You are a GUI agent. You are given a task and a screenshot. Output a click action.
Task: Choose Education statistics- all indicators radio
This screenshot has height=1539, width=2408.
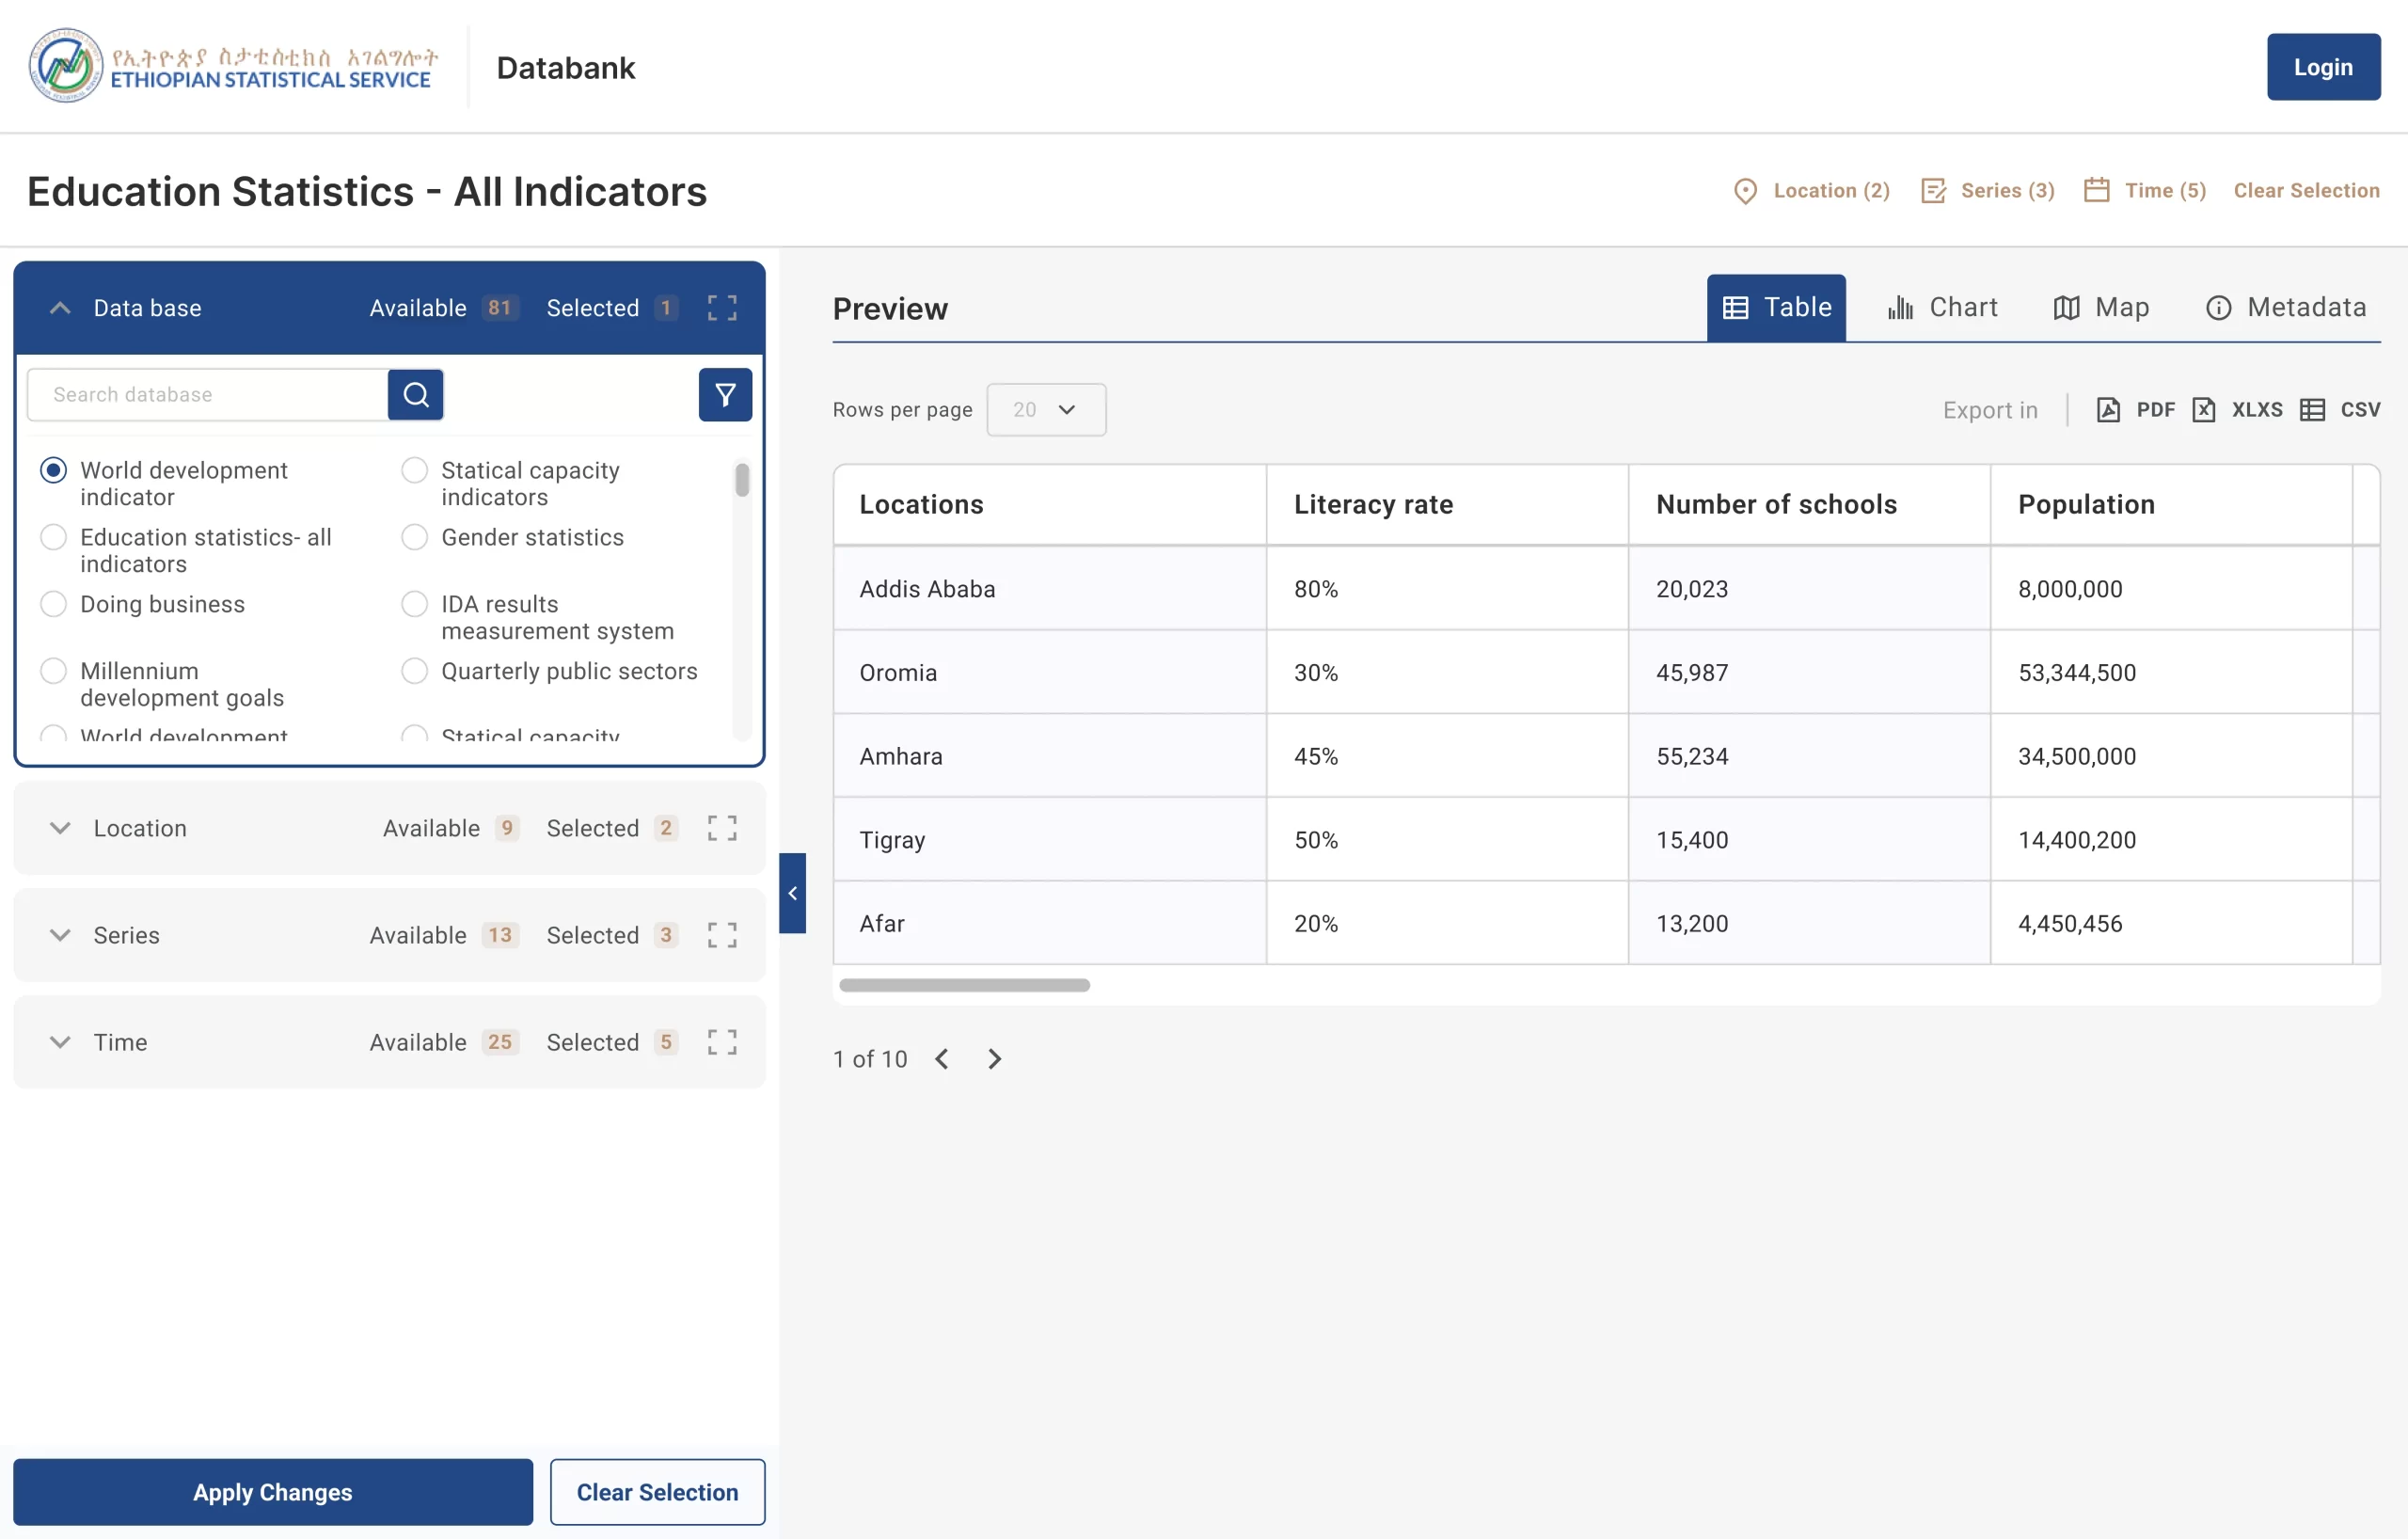(x=54, y=537)
